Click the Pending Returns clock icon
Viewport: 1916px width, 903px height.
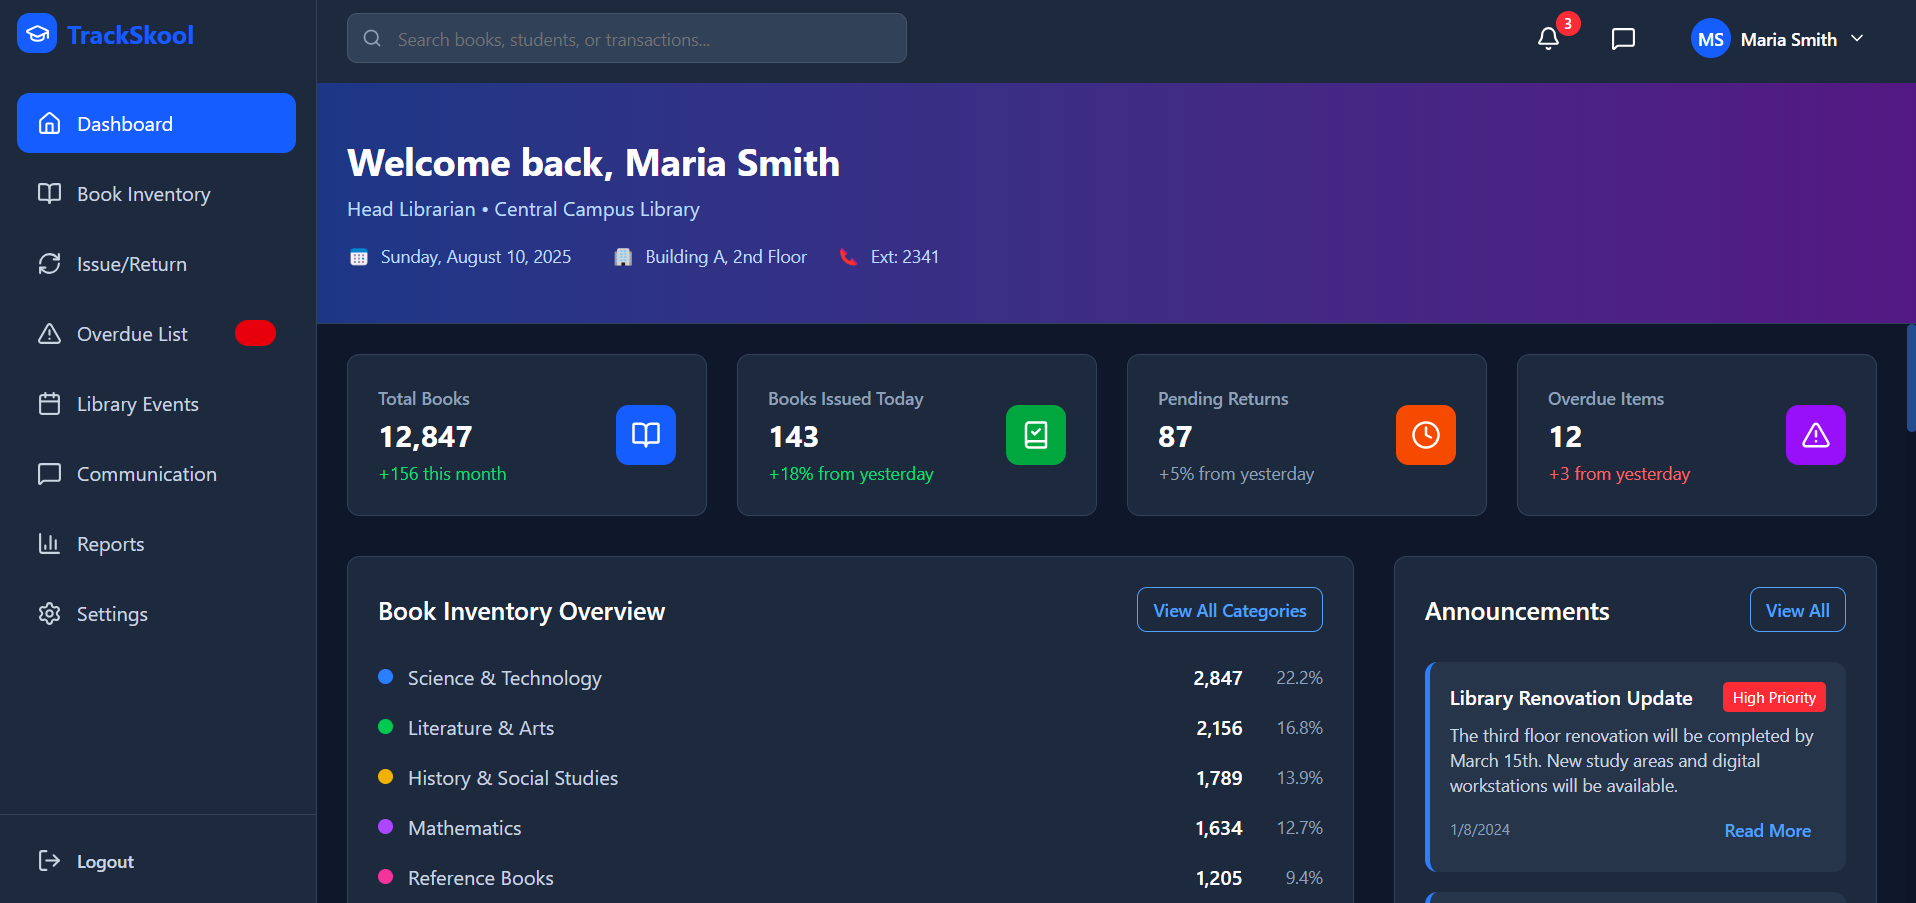(x=1425, y=435)
